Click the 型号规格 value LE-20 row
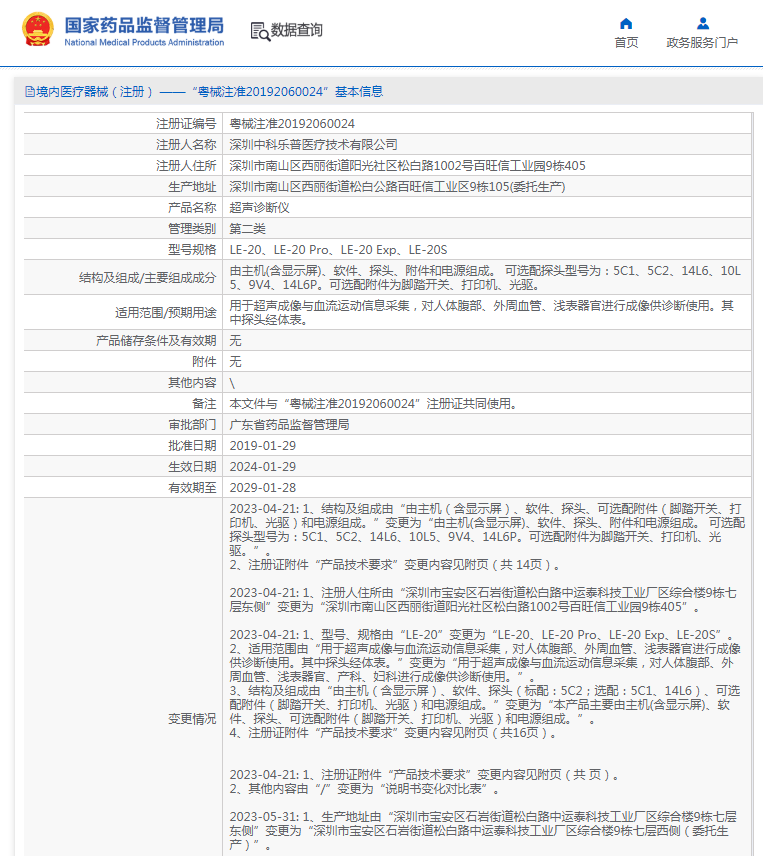Screen dimensions: 763x856 coord(338,249)
